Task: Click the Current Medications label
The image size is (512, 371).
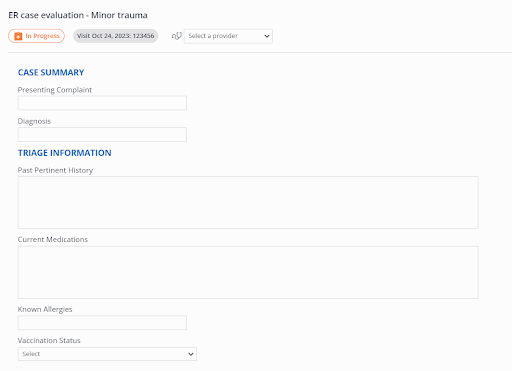Action: coord(53,239)
